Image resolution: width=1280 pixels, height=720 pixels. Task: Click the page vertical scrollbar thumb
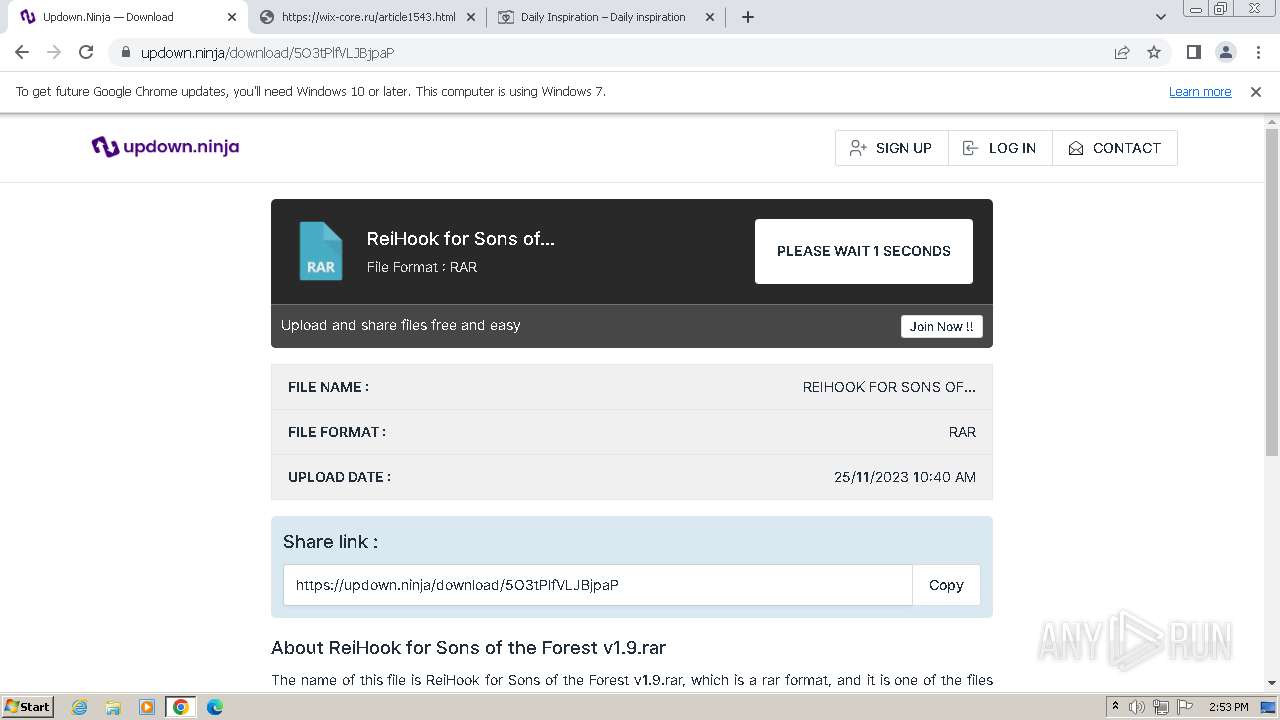click(x=1272, y=292)
